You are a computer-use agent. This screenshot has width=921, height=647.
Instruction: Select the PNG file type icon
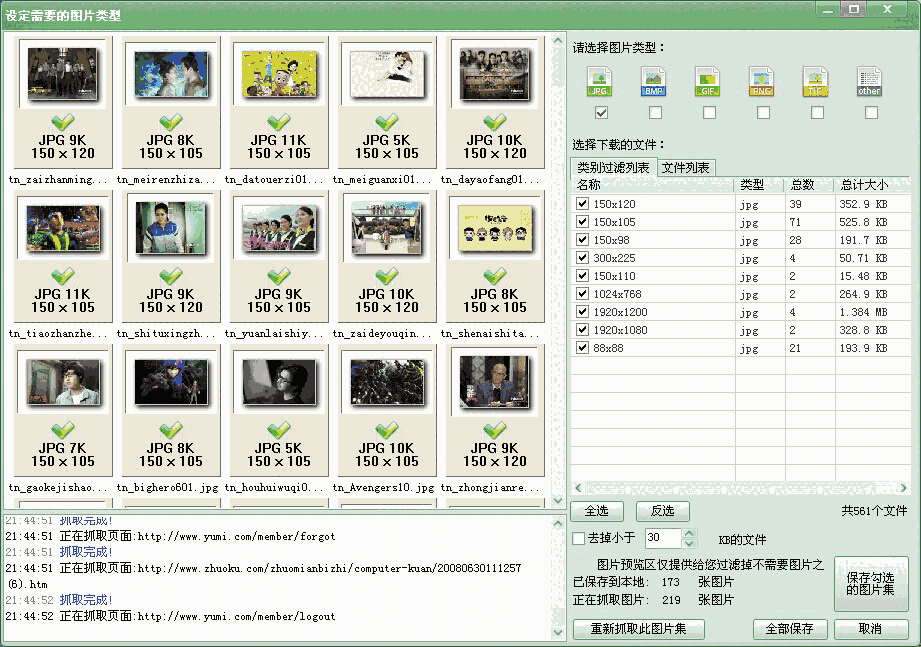[760, 80]
